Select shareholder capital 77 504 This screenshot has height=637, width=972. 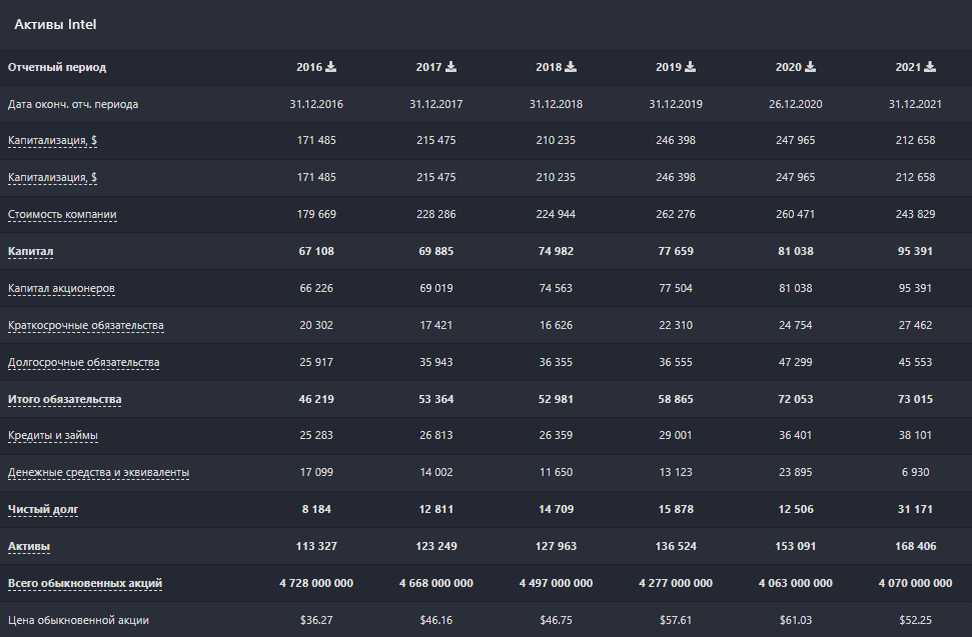[x=676, y=288]
